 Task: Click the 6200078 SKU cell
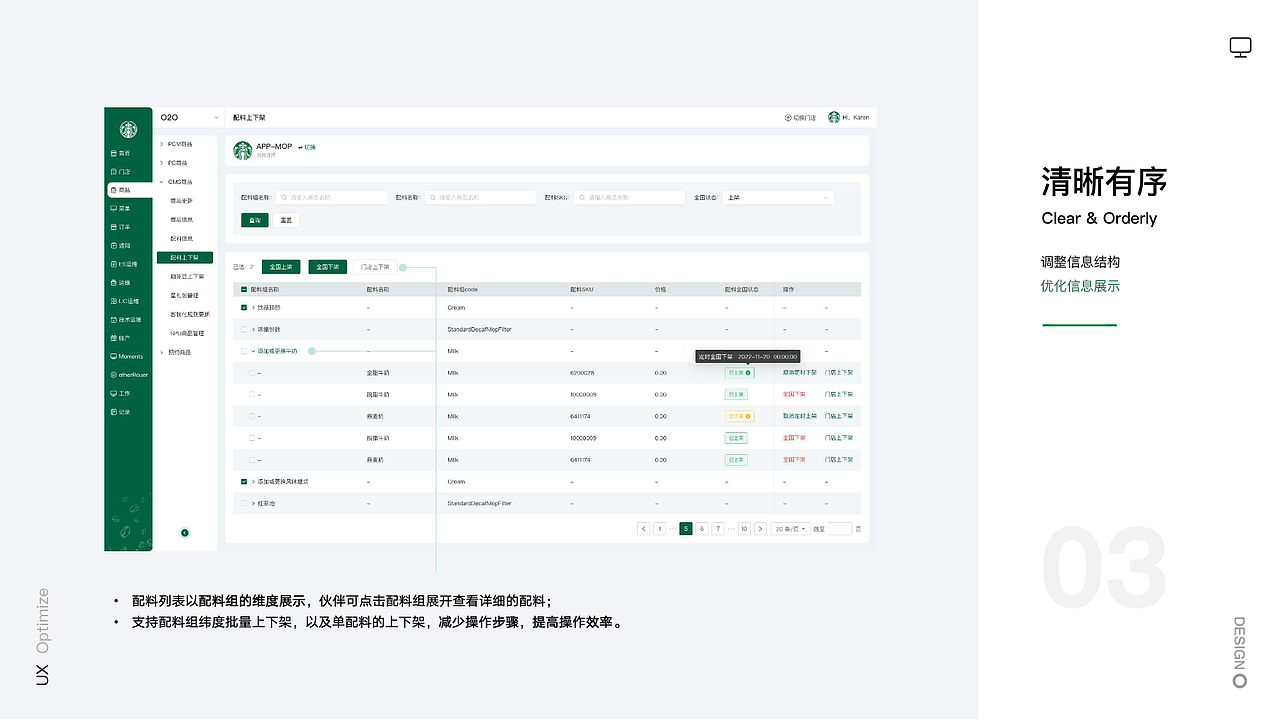point(582,373)
